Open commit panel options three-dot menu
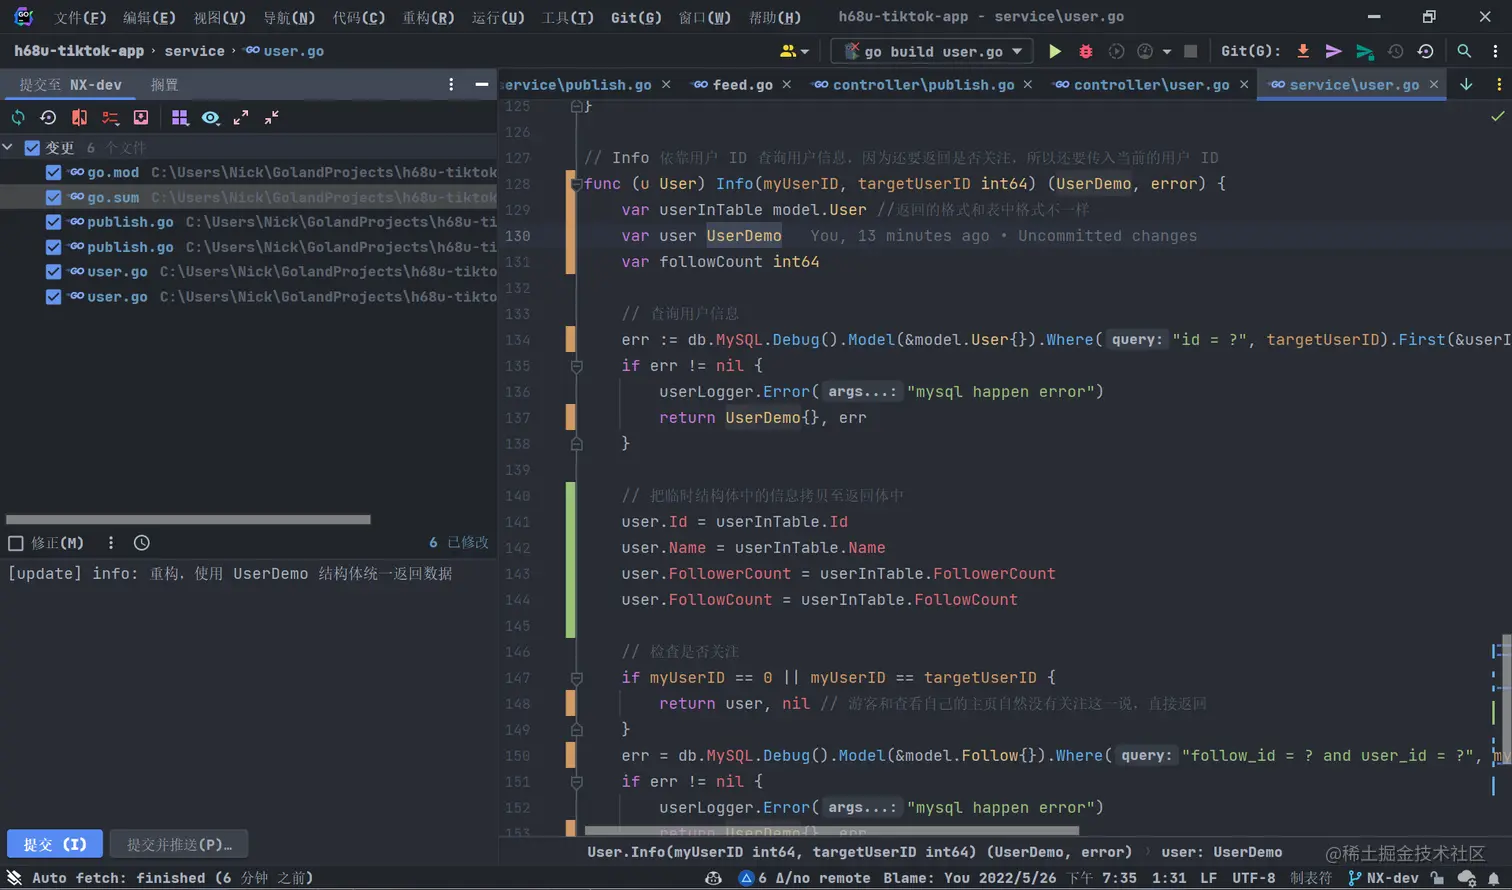The image size is (1512, 890). 451,85
